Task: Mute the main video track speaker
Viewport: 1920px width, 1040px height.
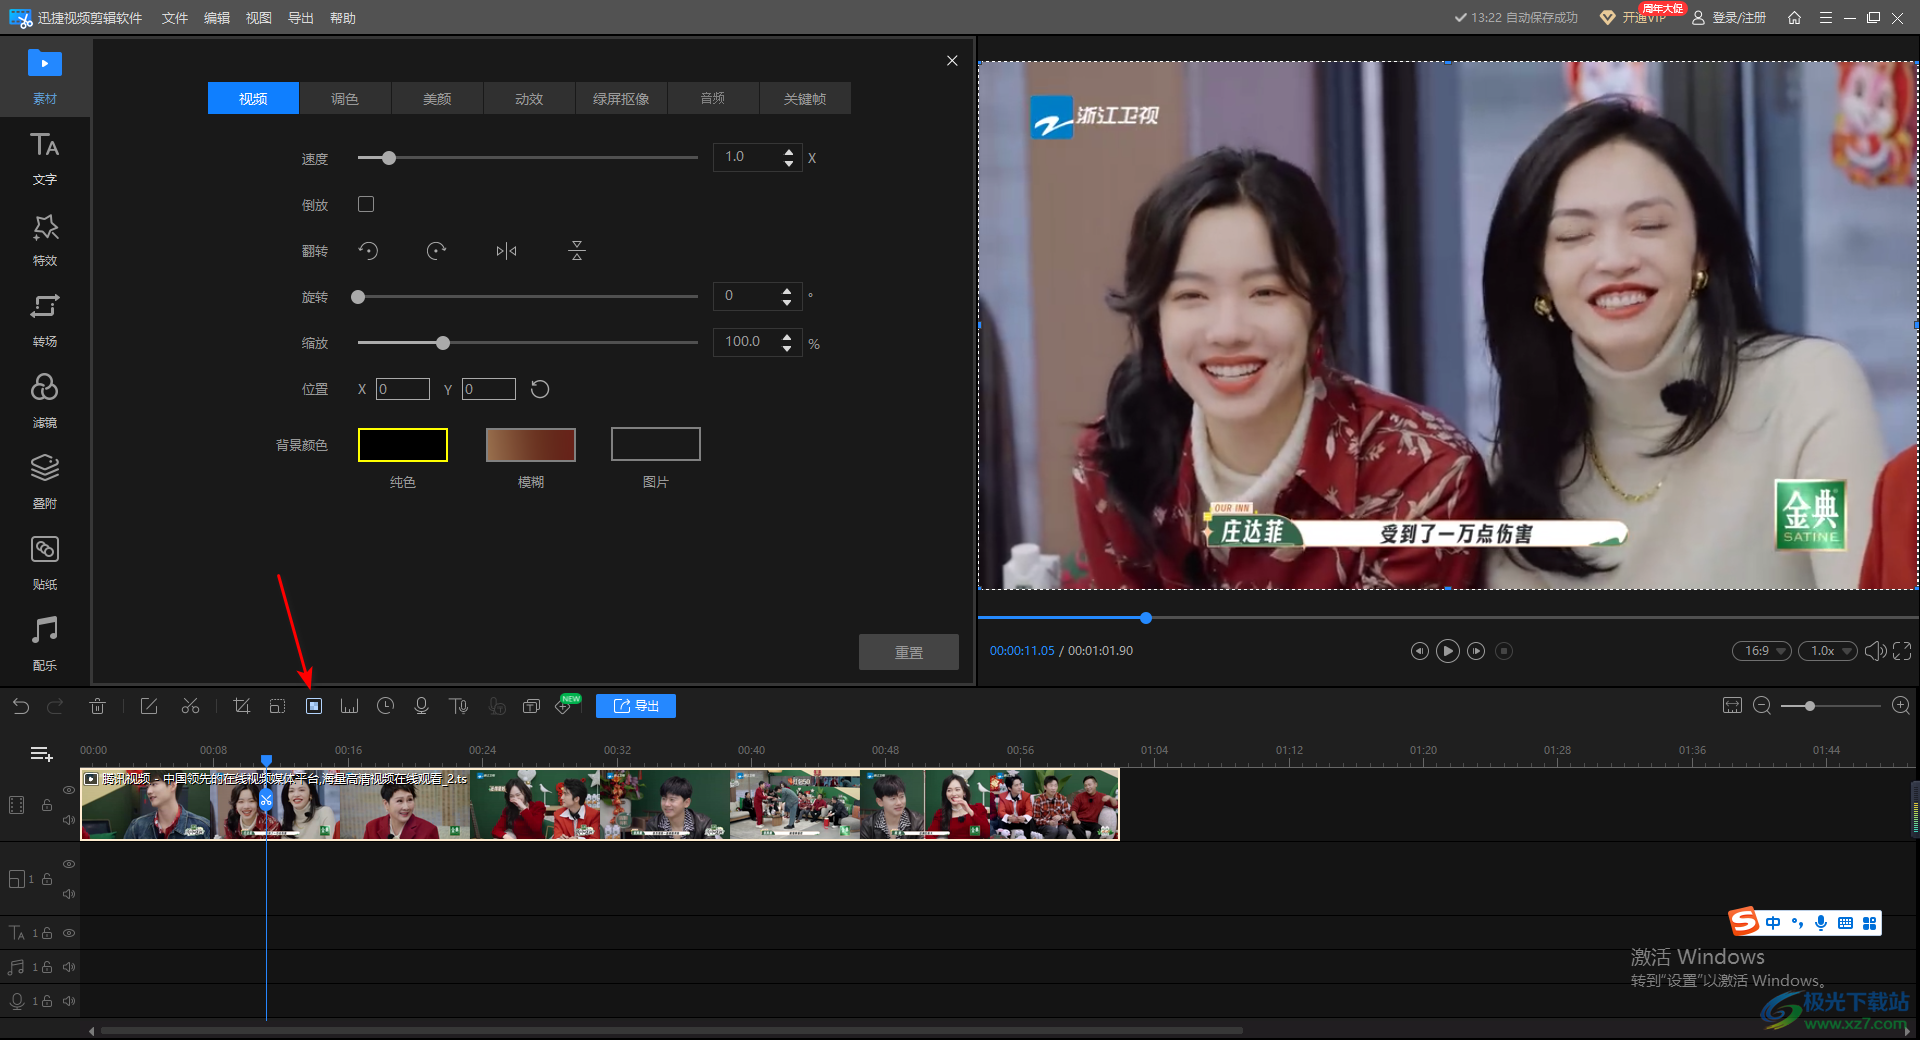Action: click(69, 820)
